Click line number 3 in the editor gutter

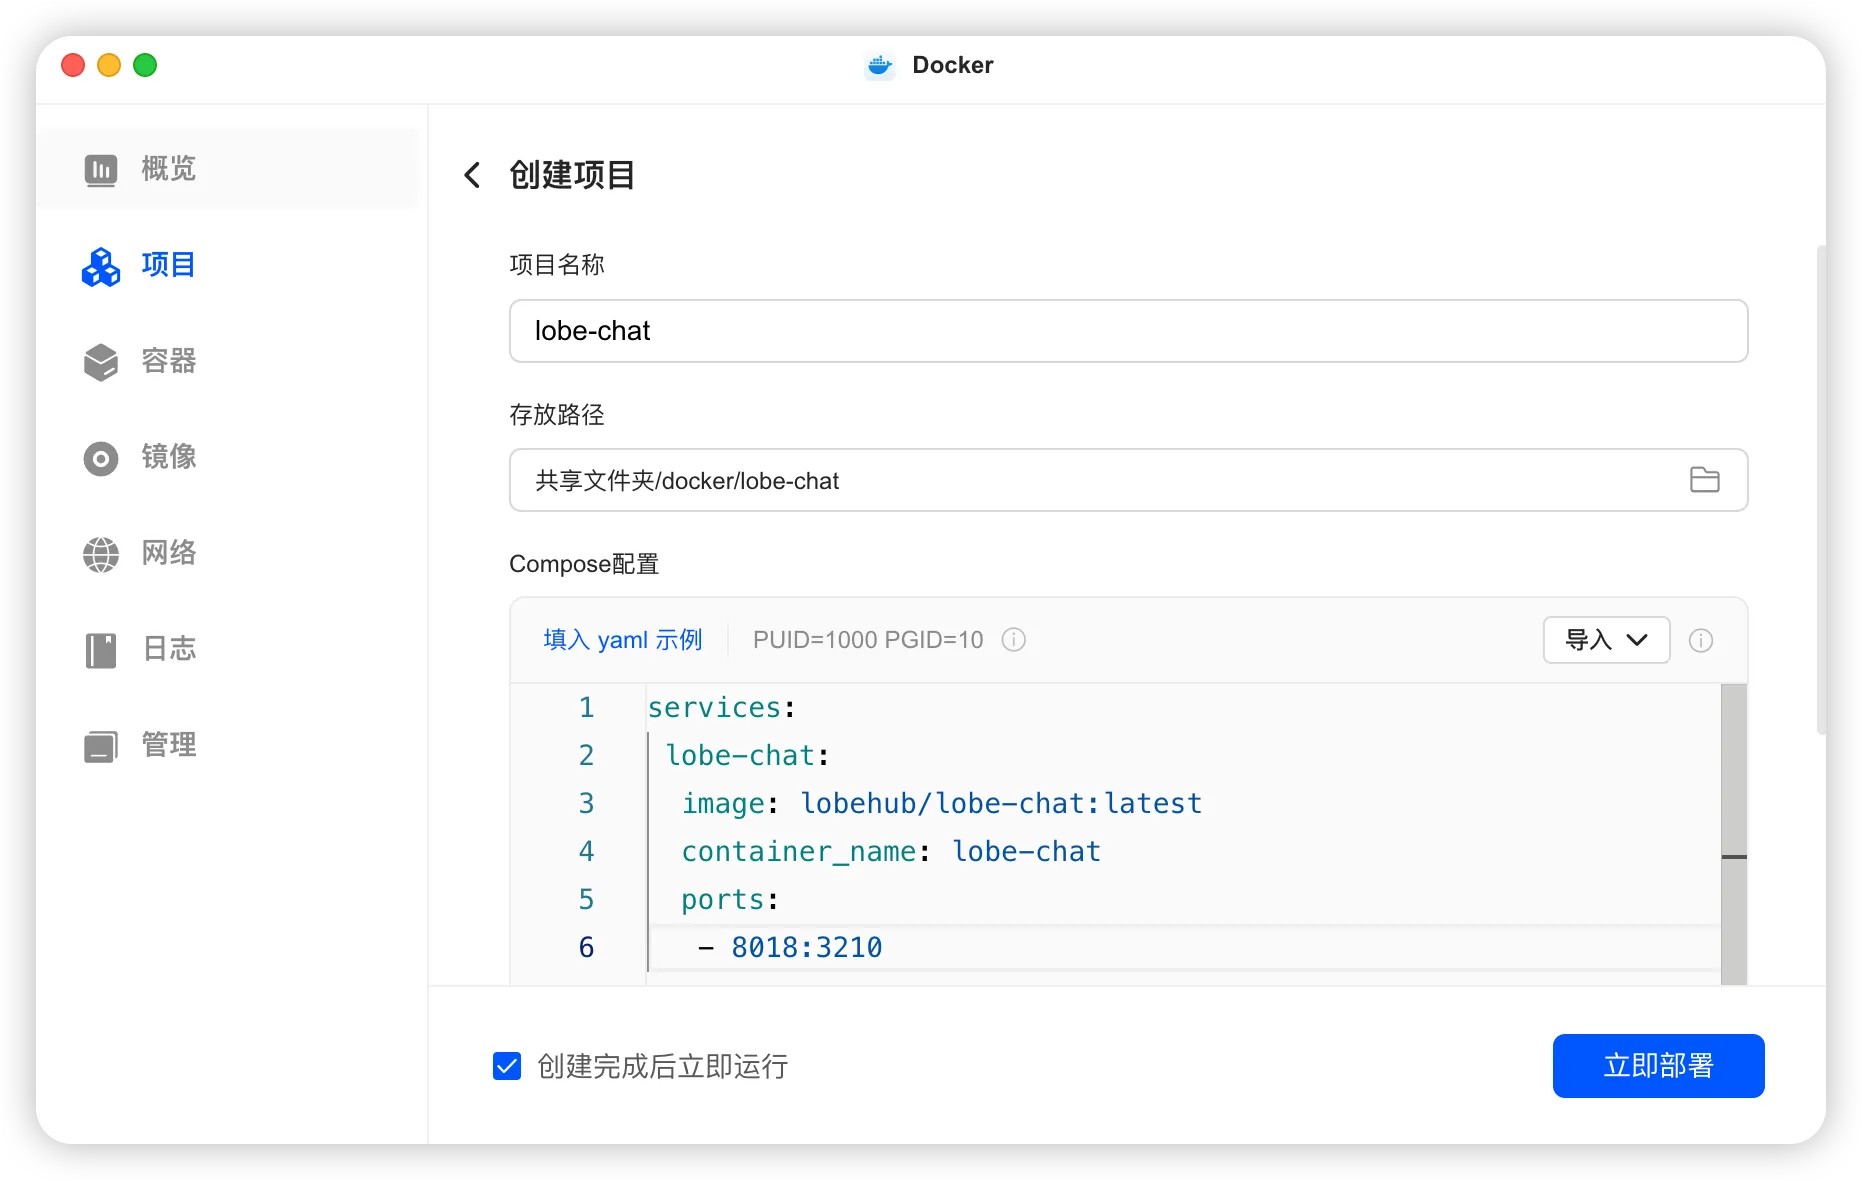point(587,804)
